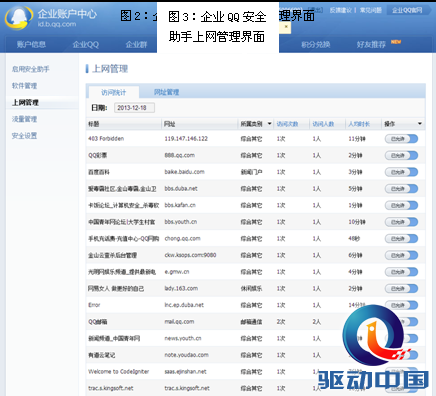Toggle the allow switch for chong.qq.com
The height and width of the screenshot is (396, 436).
401,239
